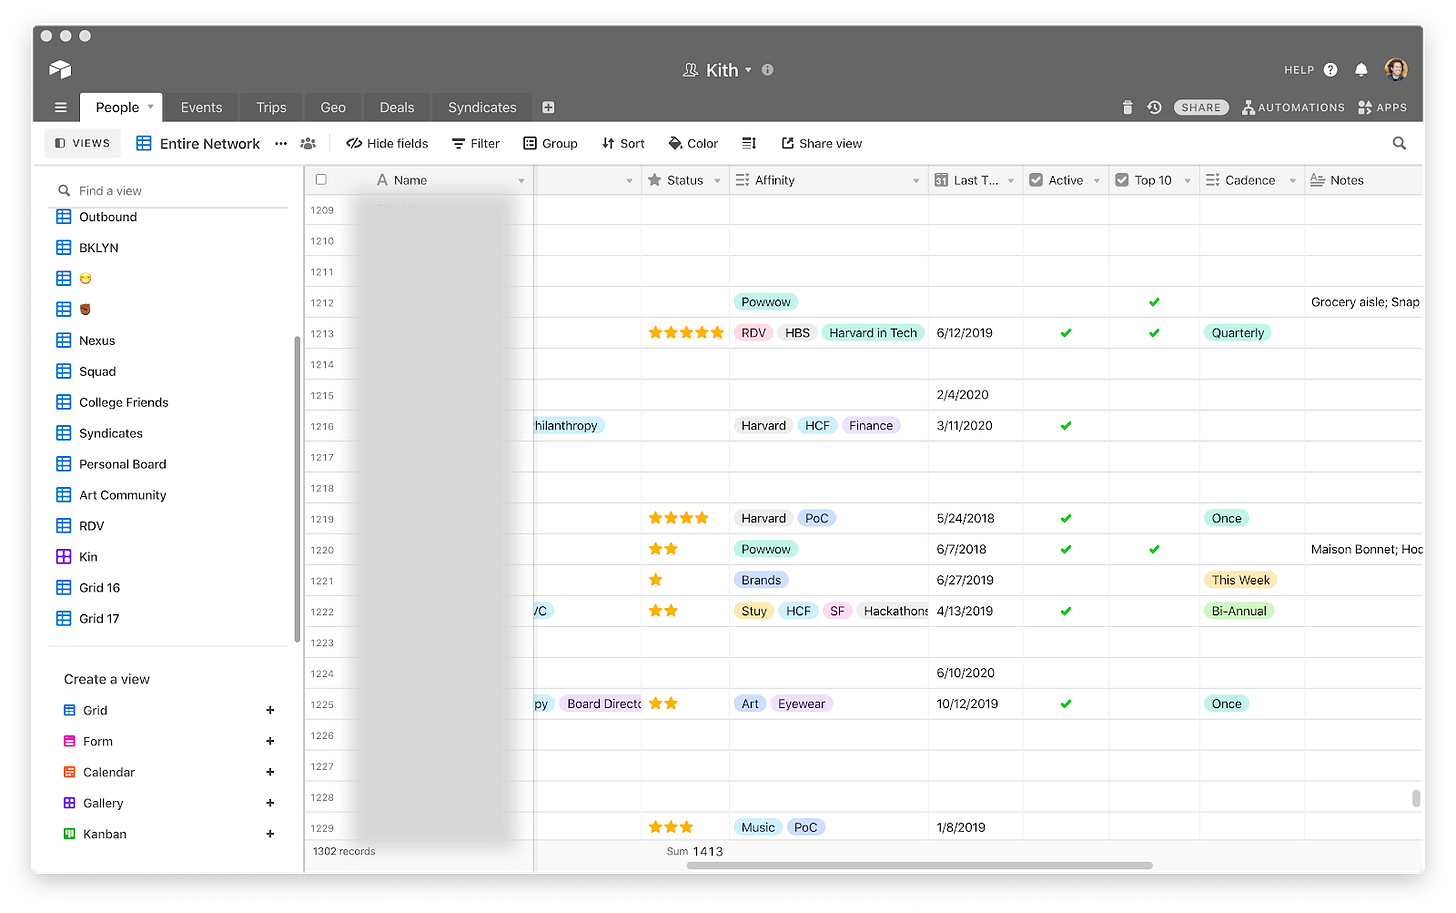Open the Color options button
The image size is (1456, 913).
coord(693,144)
